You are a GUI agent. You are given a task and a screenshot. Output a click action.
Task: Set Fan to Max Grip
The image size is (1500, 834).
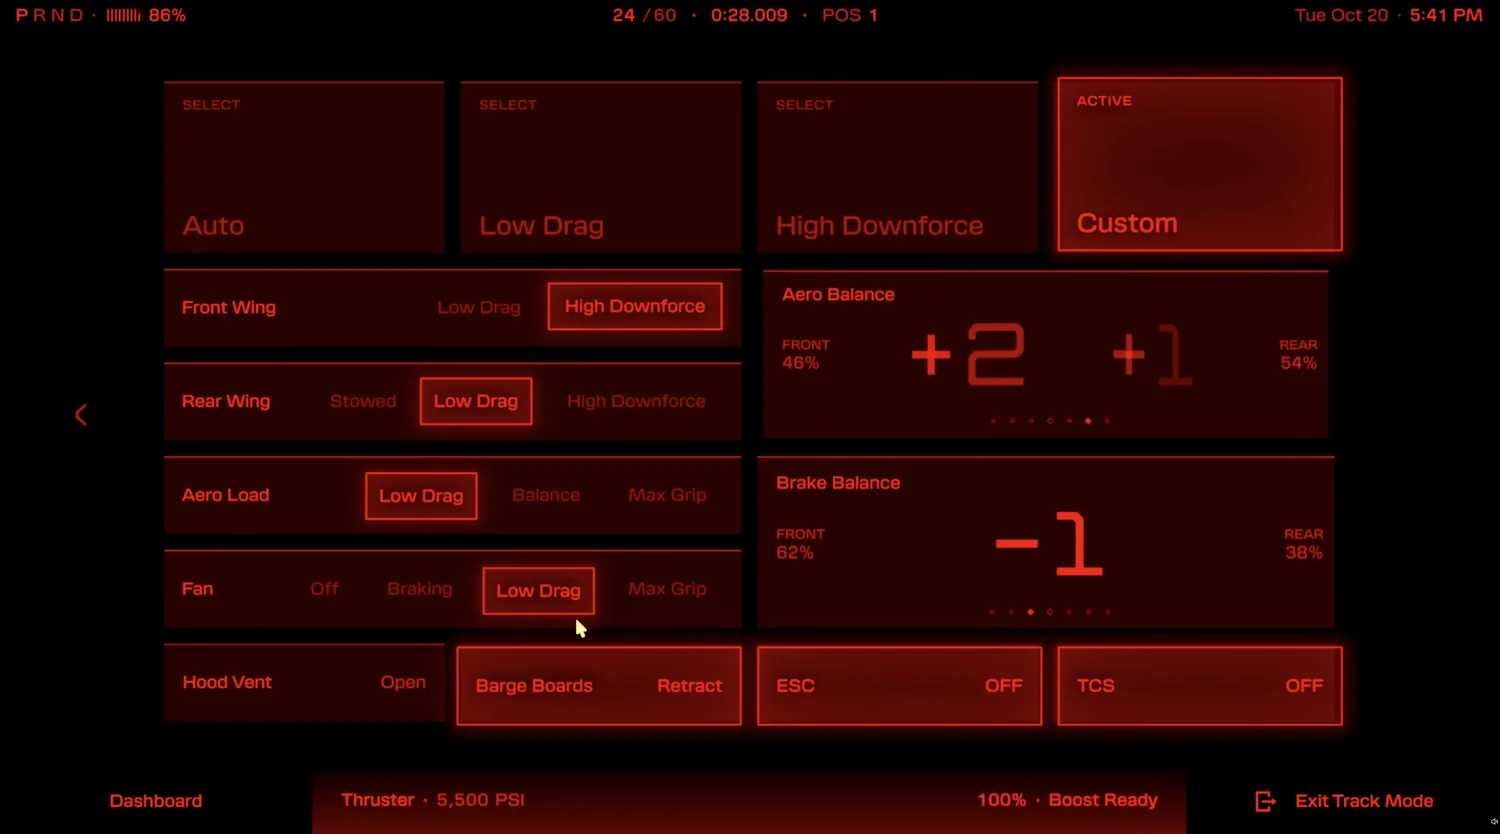click(667, 589)
